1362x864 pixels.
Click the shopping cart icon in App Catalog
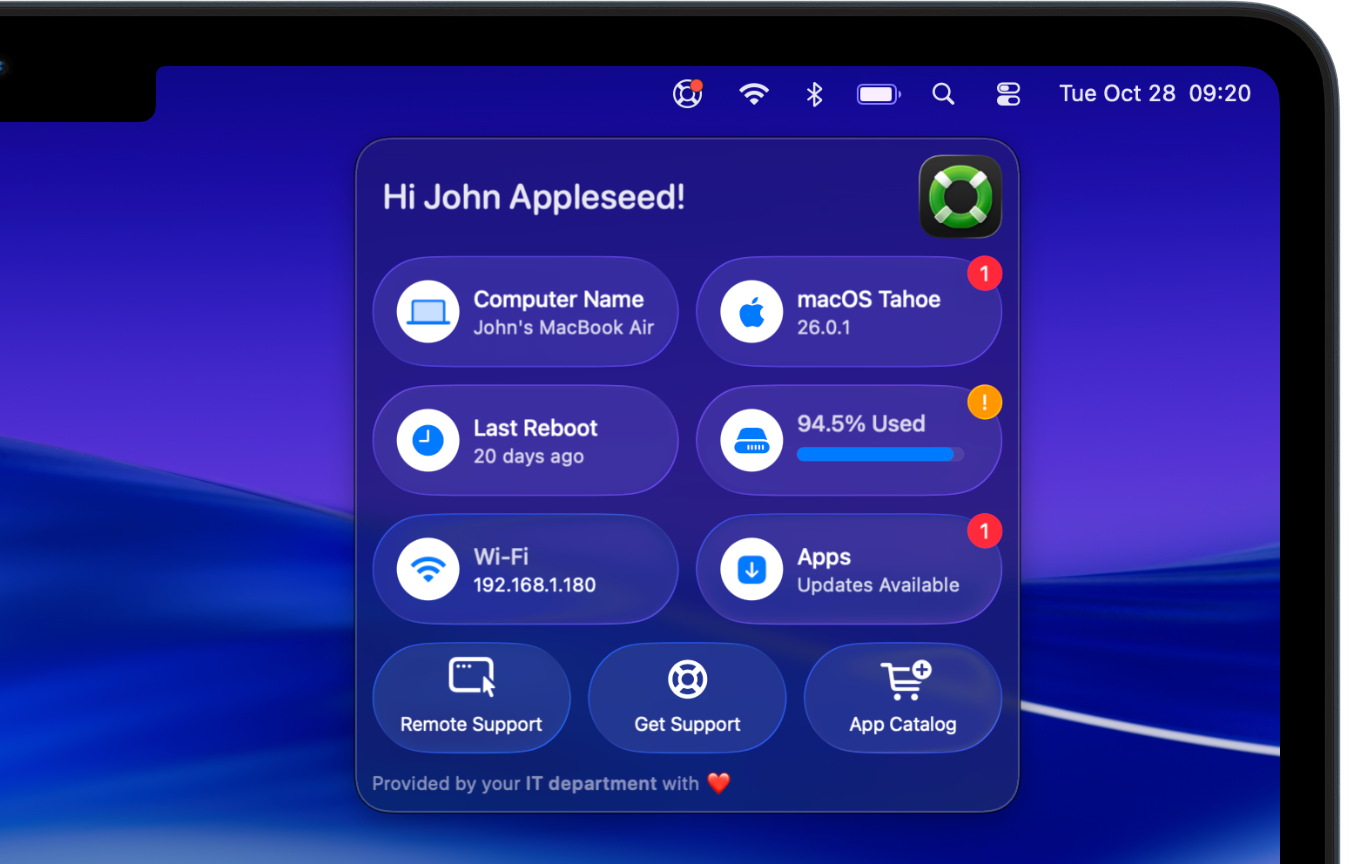(x=902, y=678)
